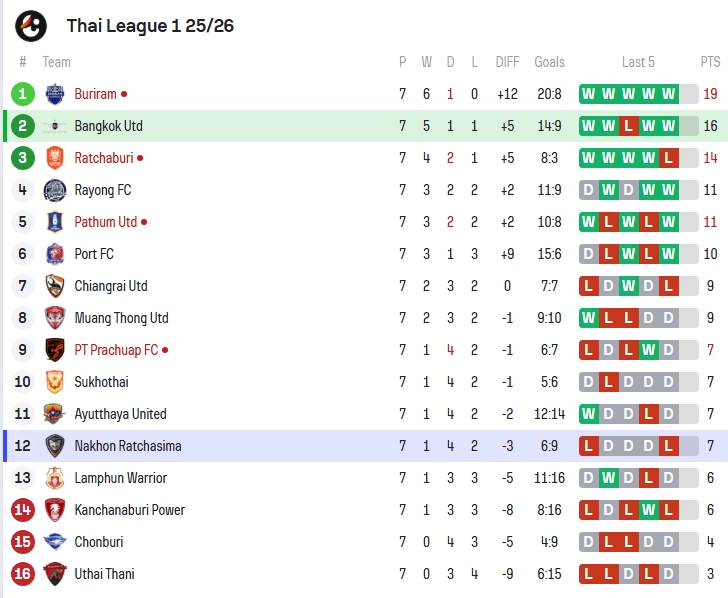
Task: Click the Uthai Thani club crest
Action: (x=54, y=574)
